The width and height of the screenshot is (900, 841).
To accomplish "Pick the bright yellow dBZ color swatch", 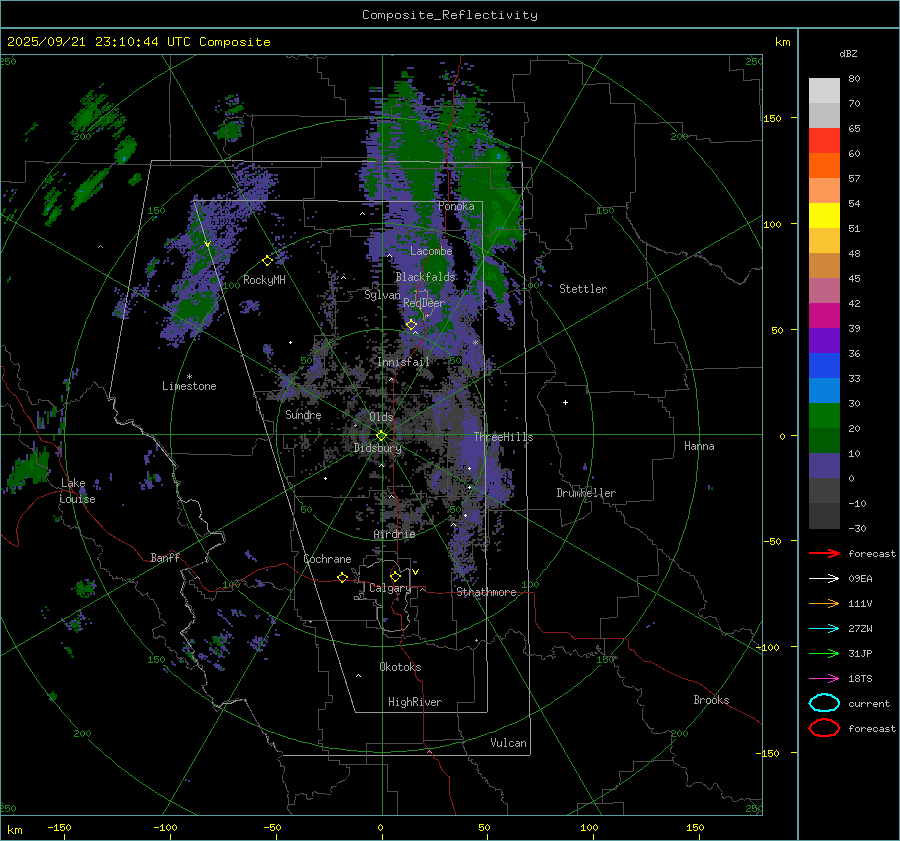I will [824, 215].
